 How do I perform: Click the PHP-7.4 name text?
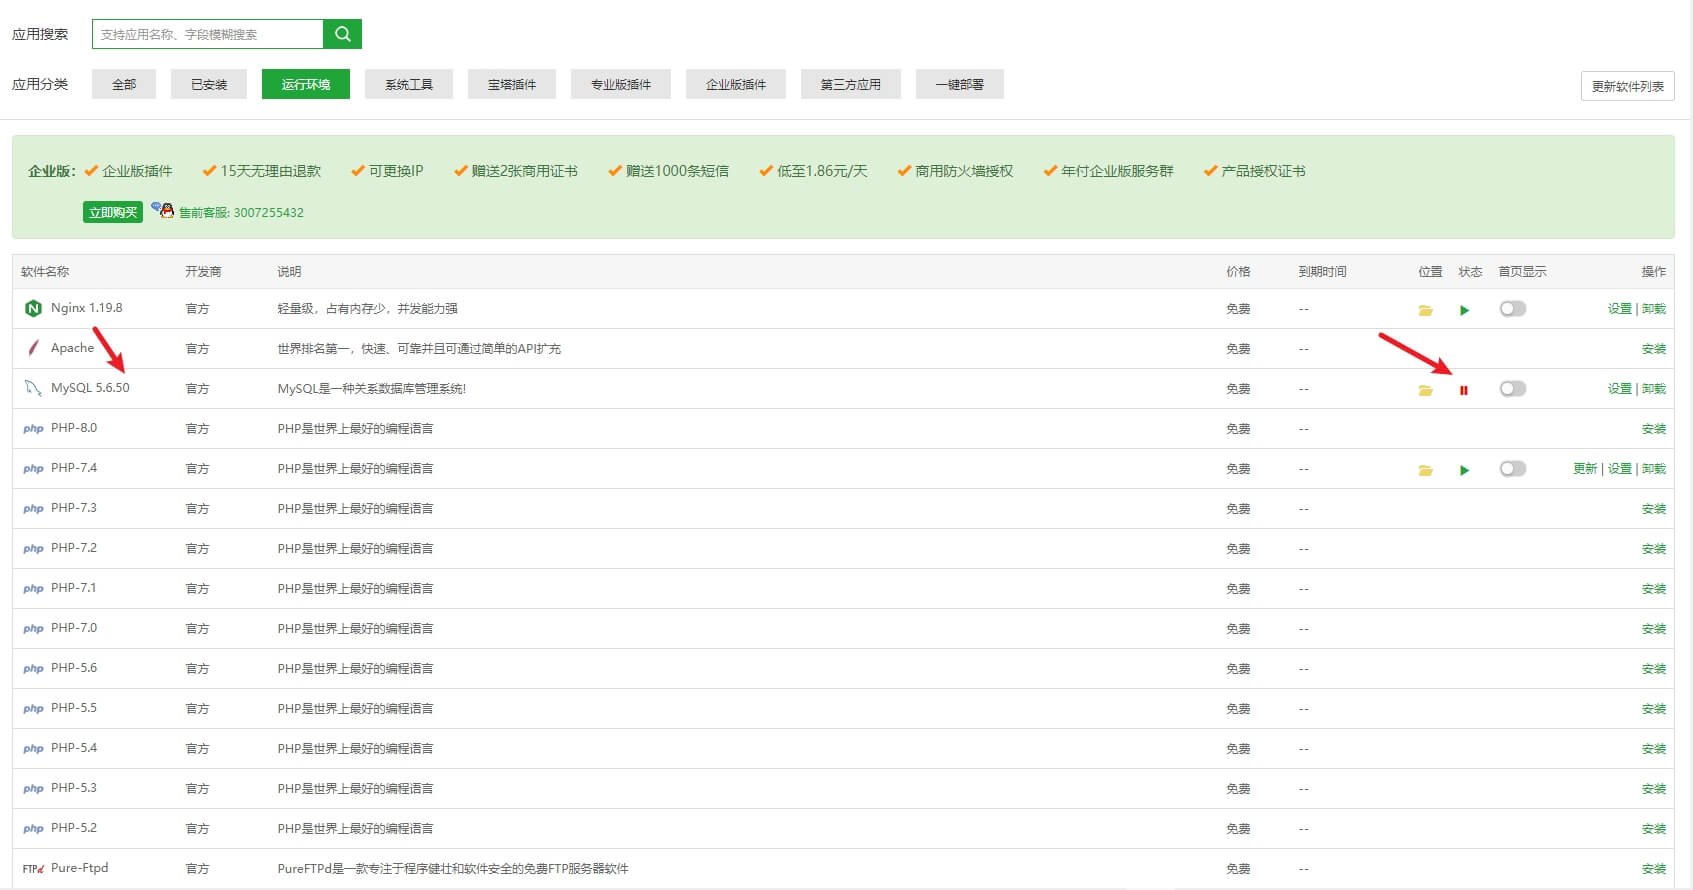tap(74, 468)
